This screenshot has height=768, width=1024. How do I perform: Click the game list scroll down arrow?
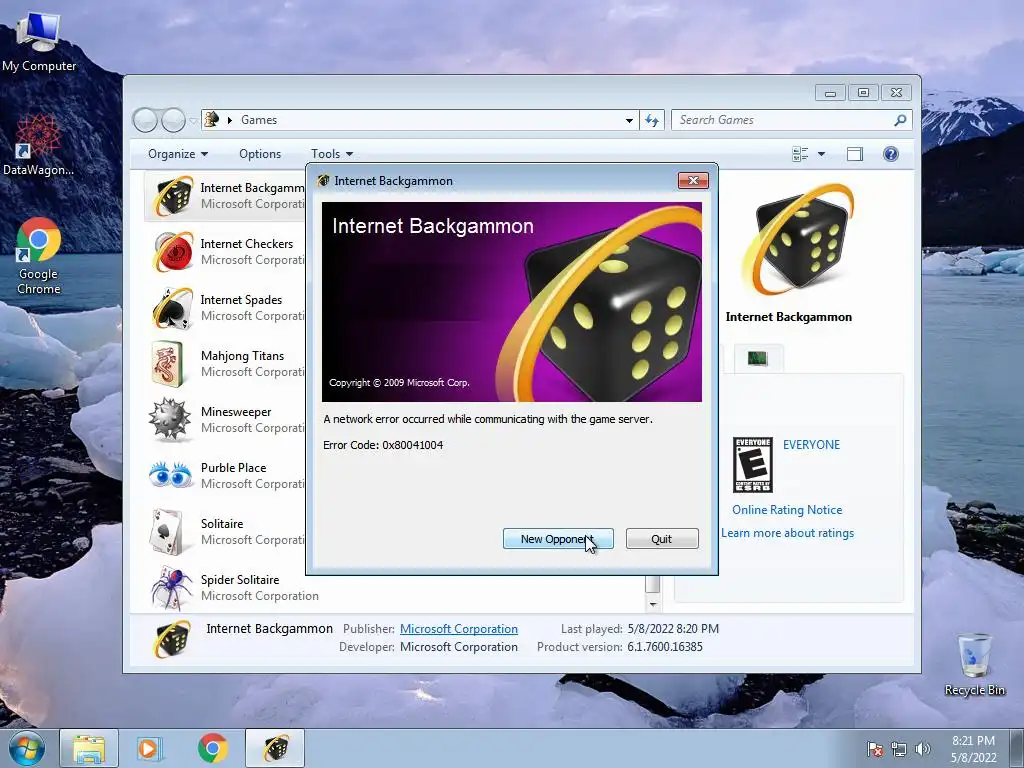click(x=653, y=605)
